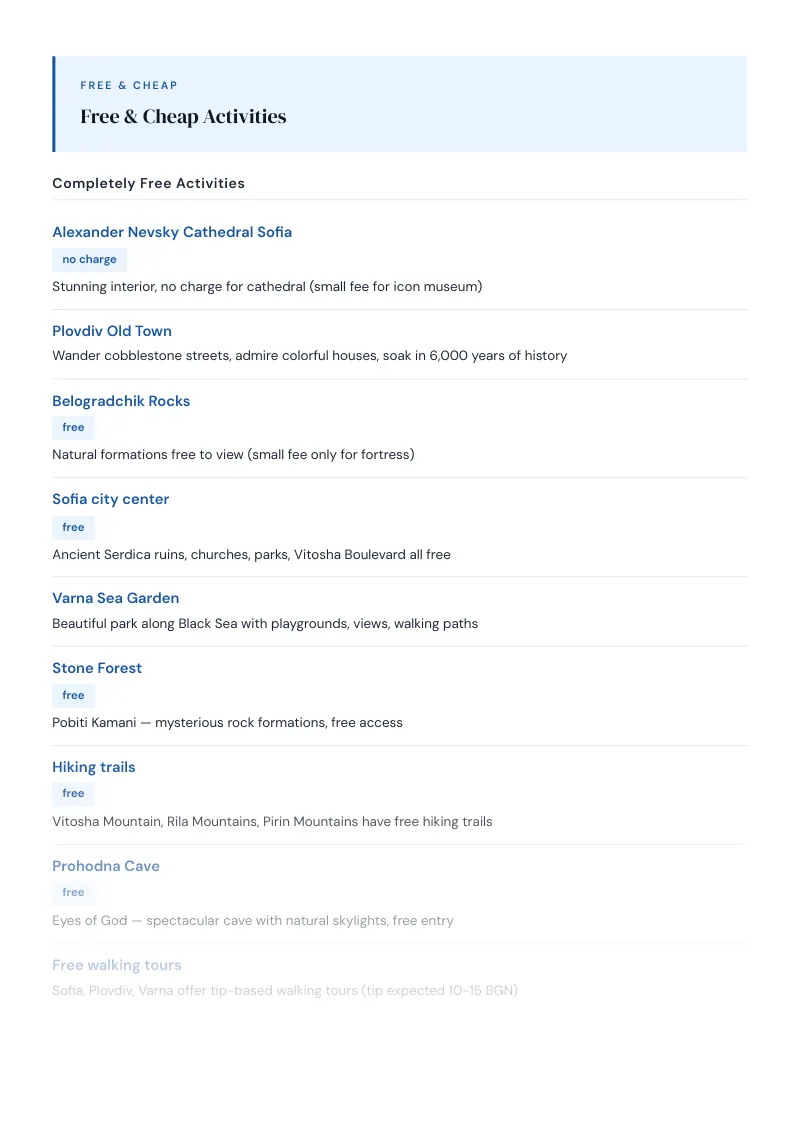Click the 'FREE & CHEAP' small caps label
The height and width of the screenshot is (1132, 800).
click(x=129, y=85)
